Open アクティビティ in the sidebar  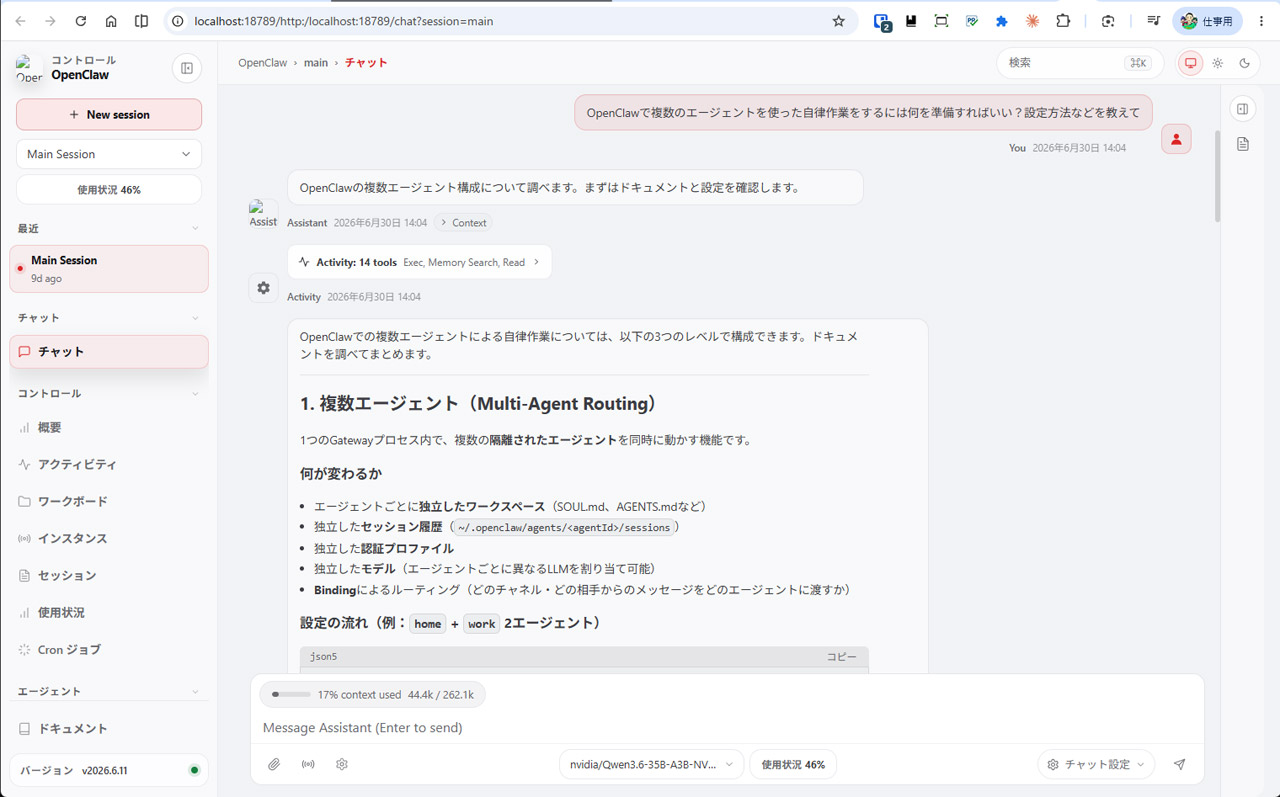pos(109,464)
